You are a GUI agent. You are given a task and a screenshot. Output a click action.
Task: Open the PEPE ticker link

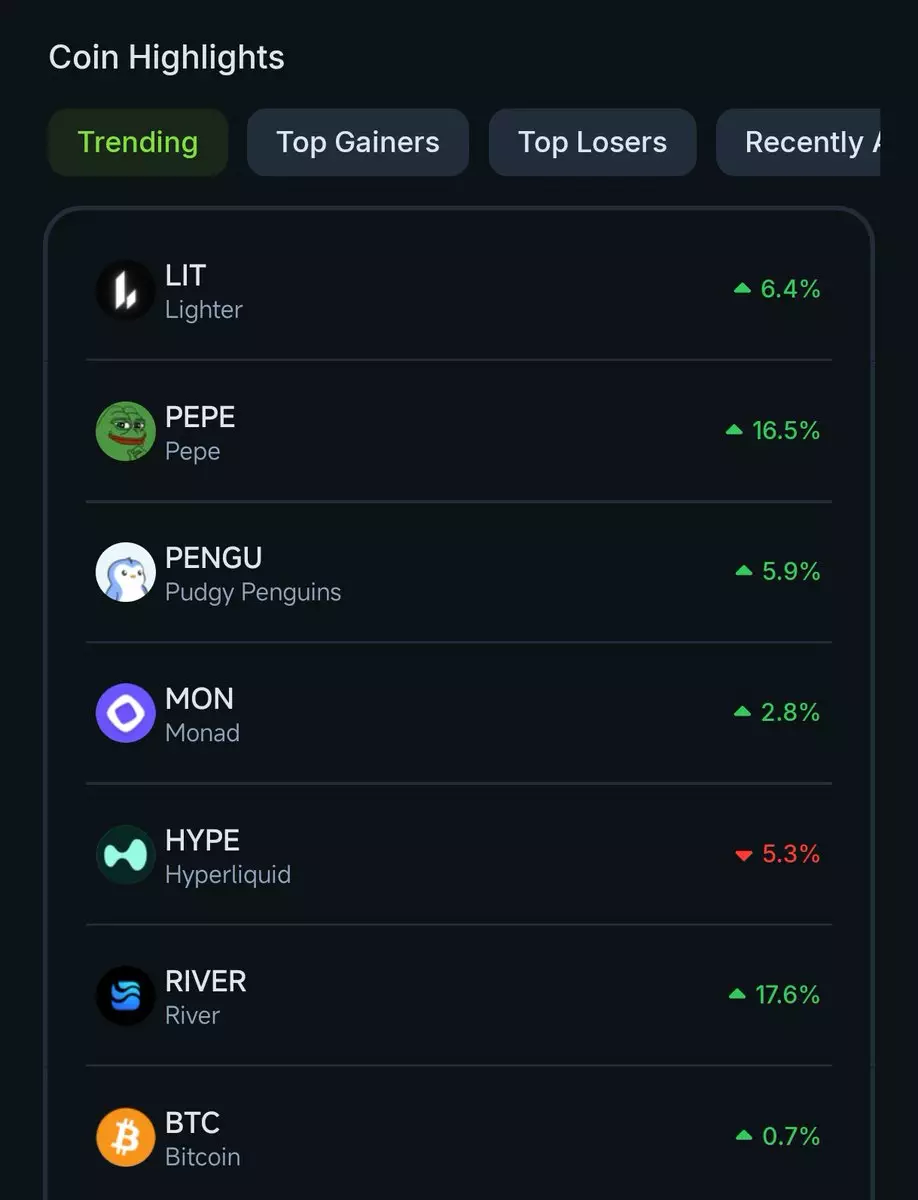(x=200, y=417)
